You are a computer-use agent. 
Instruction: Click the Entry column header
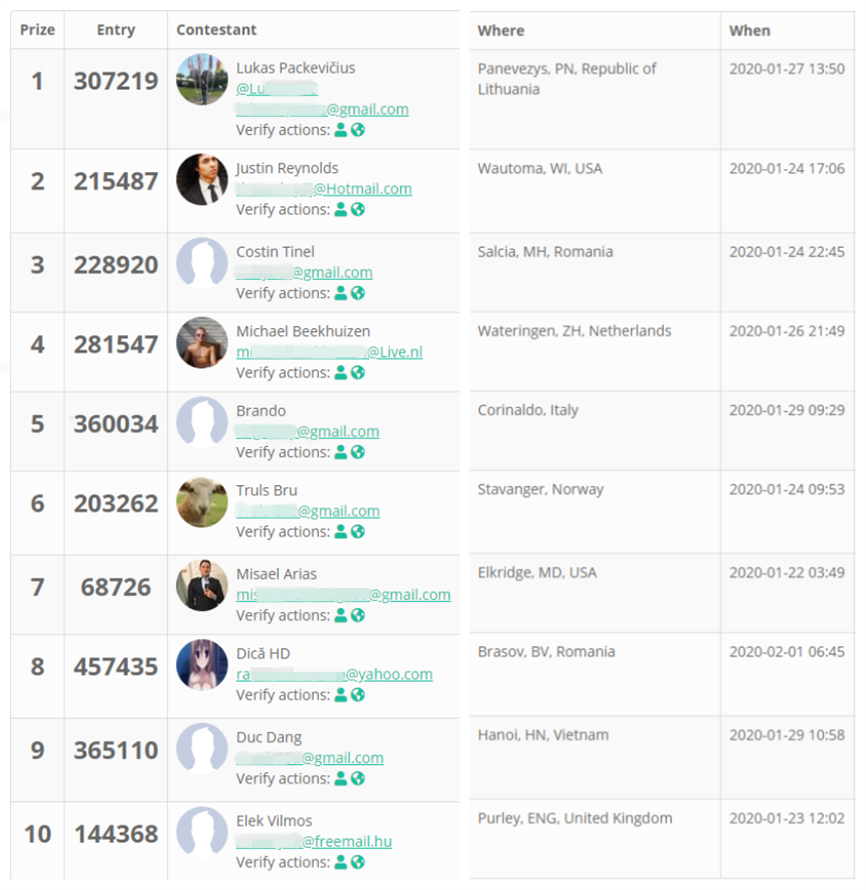point(116,30)
